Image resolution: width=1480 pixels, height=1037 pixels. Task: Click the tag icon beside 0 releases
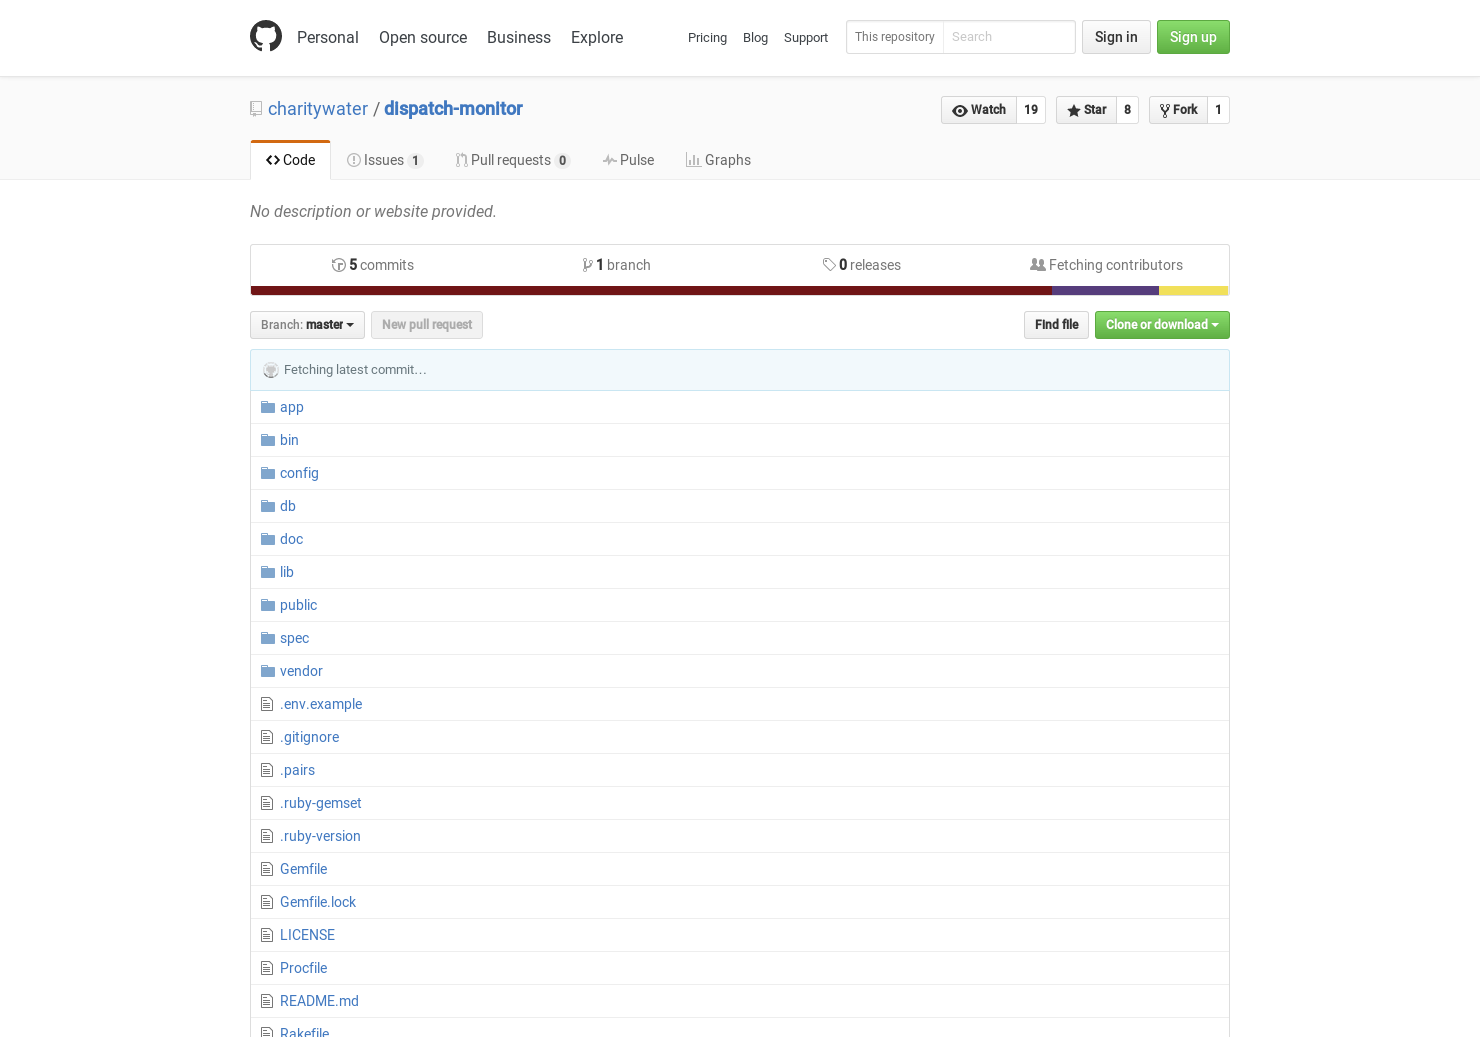[829, 265]
